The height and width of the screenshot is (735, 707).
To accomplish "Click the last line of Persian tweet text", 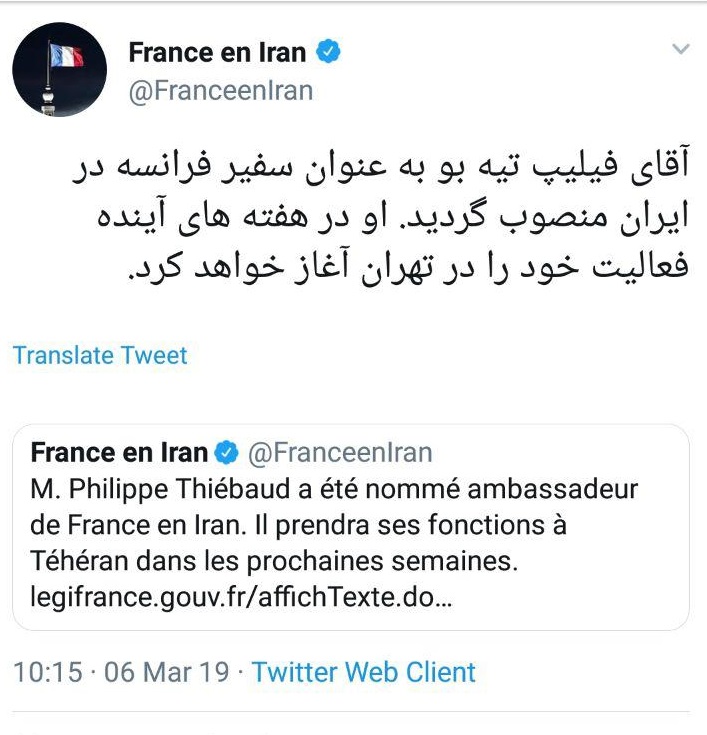I will coord(410,270).
